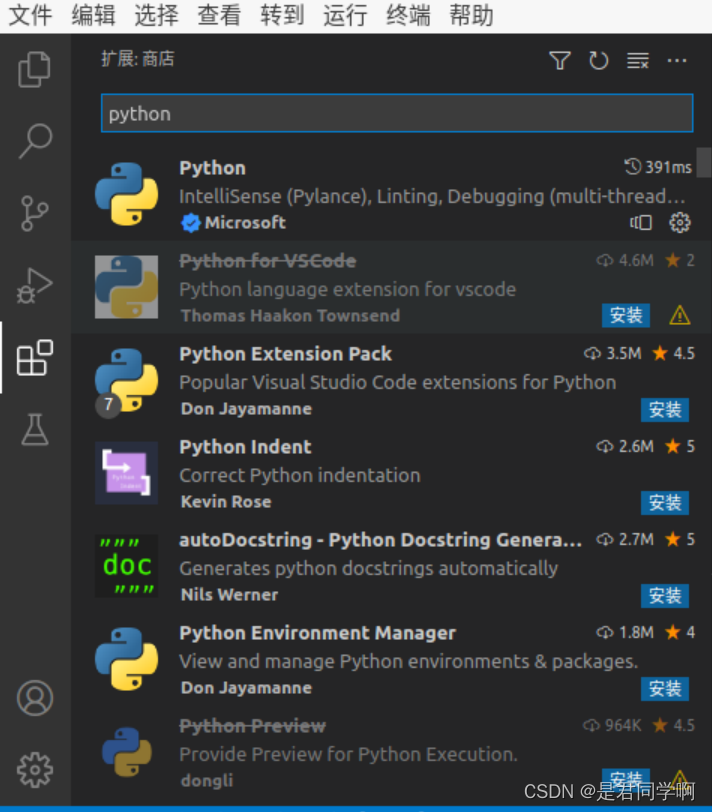Open the 终端 menu
The width and height of the screenshot is (712, 812).
[408, 14]
